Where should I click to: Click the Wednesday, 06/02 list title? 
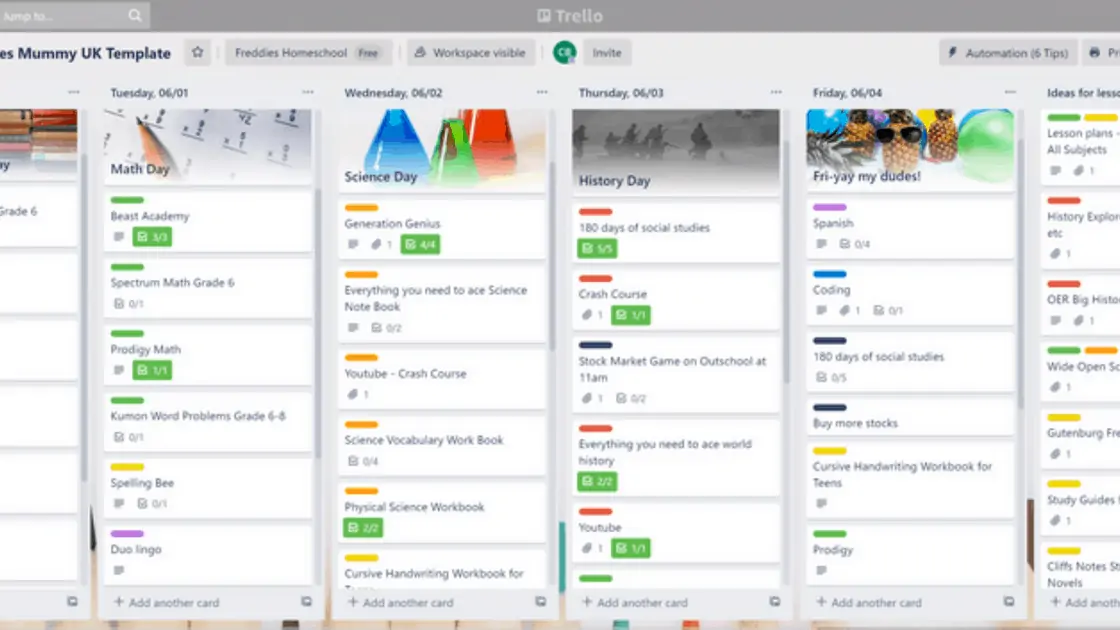(x=394, y=93)
